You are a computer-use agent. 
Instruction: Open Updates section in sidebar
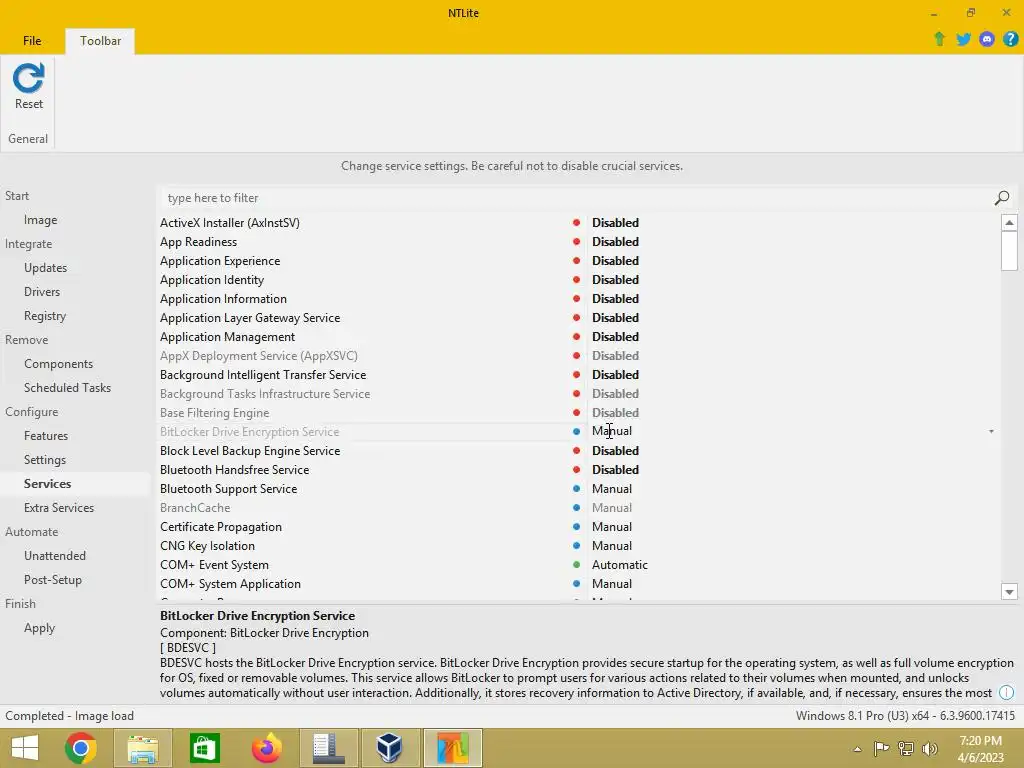pyautogui.click(x=45, y=268)
